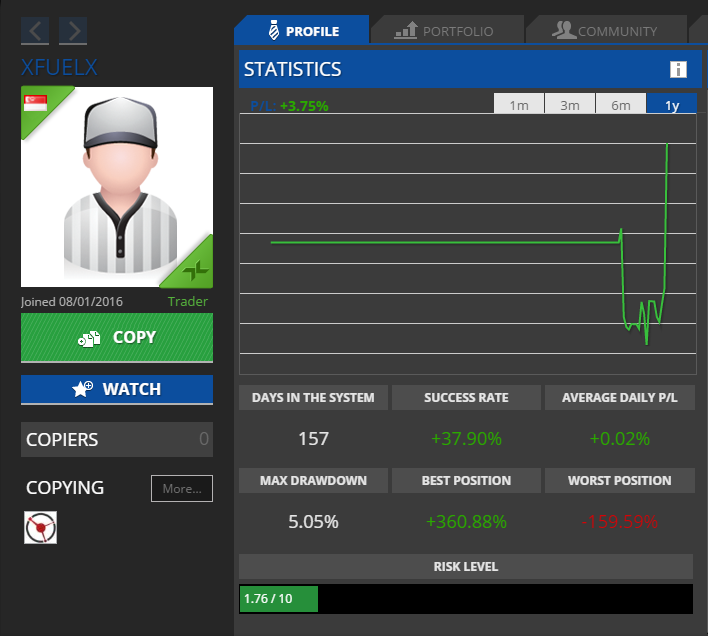Open the statistics info icon
The height and width of the screenshot is (636, 708).
coord(678,69)
